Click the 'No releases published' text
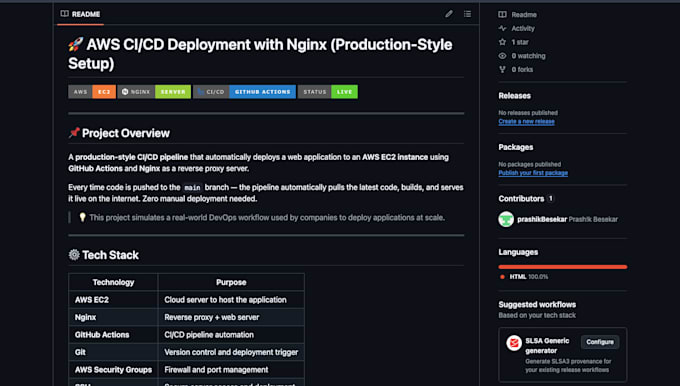Viewport: 680px width, 386px height. point(528,113)
